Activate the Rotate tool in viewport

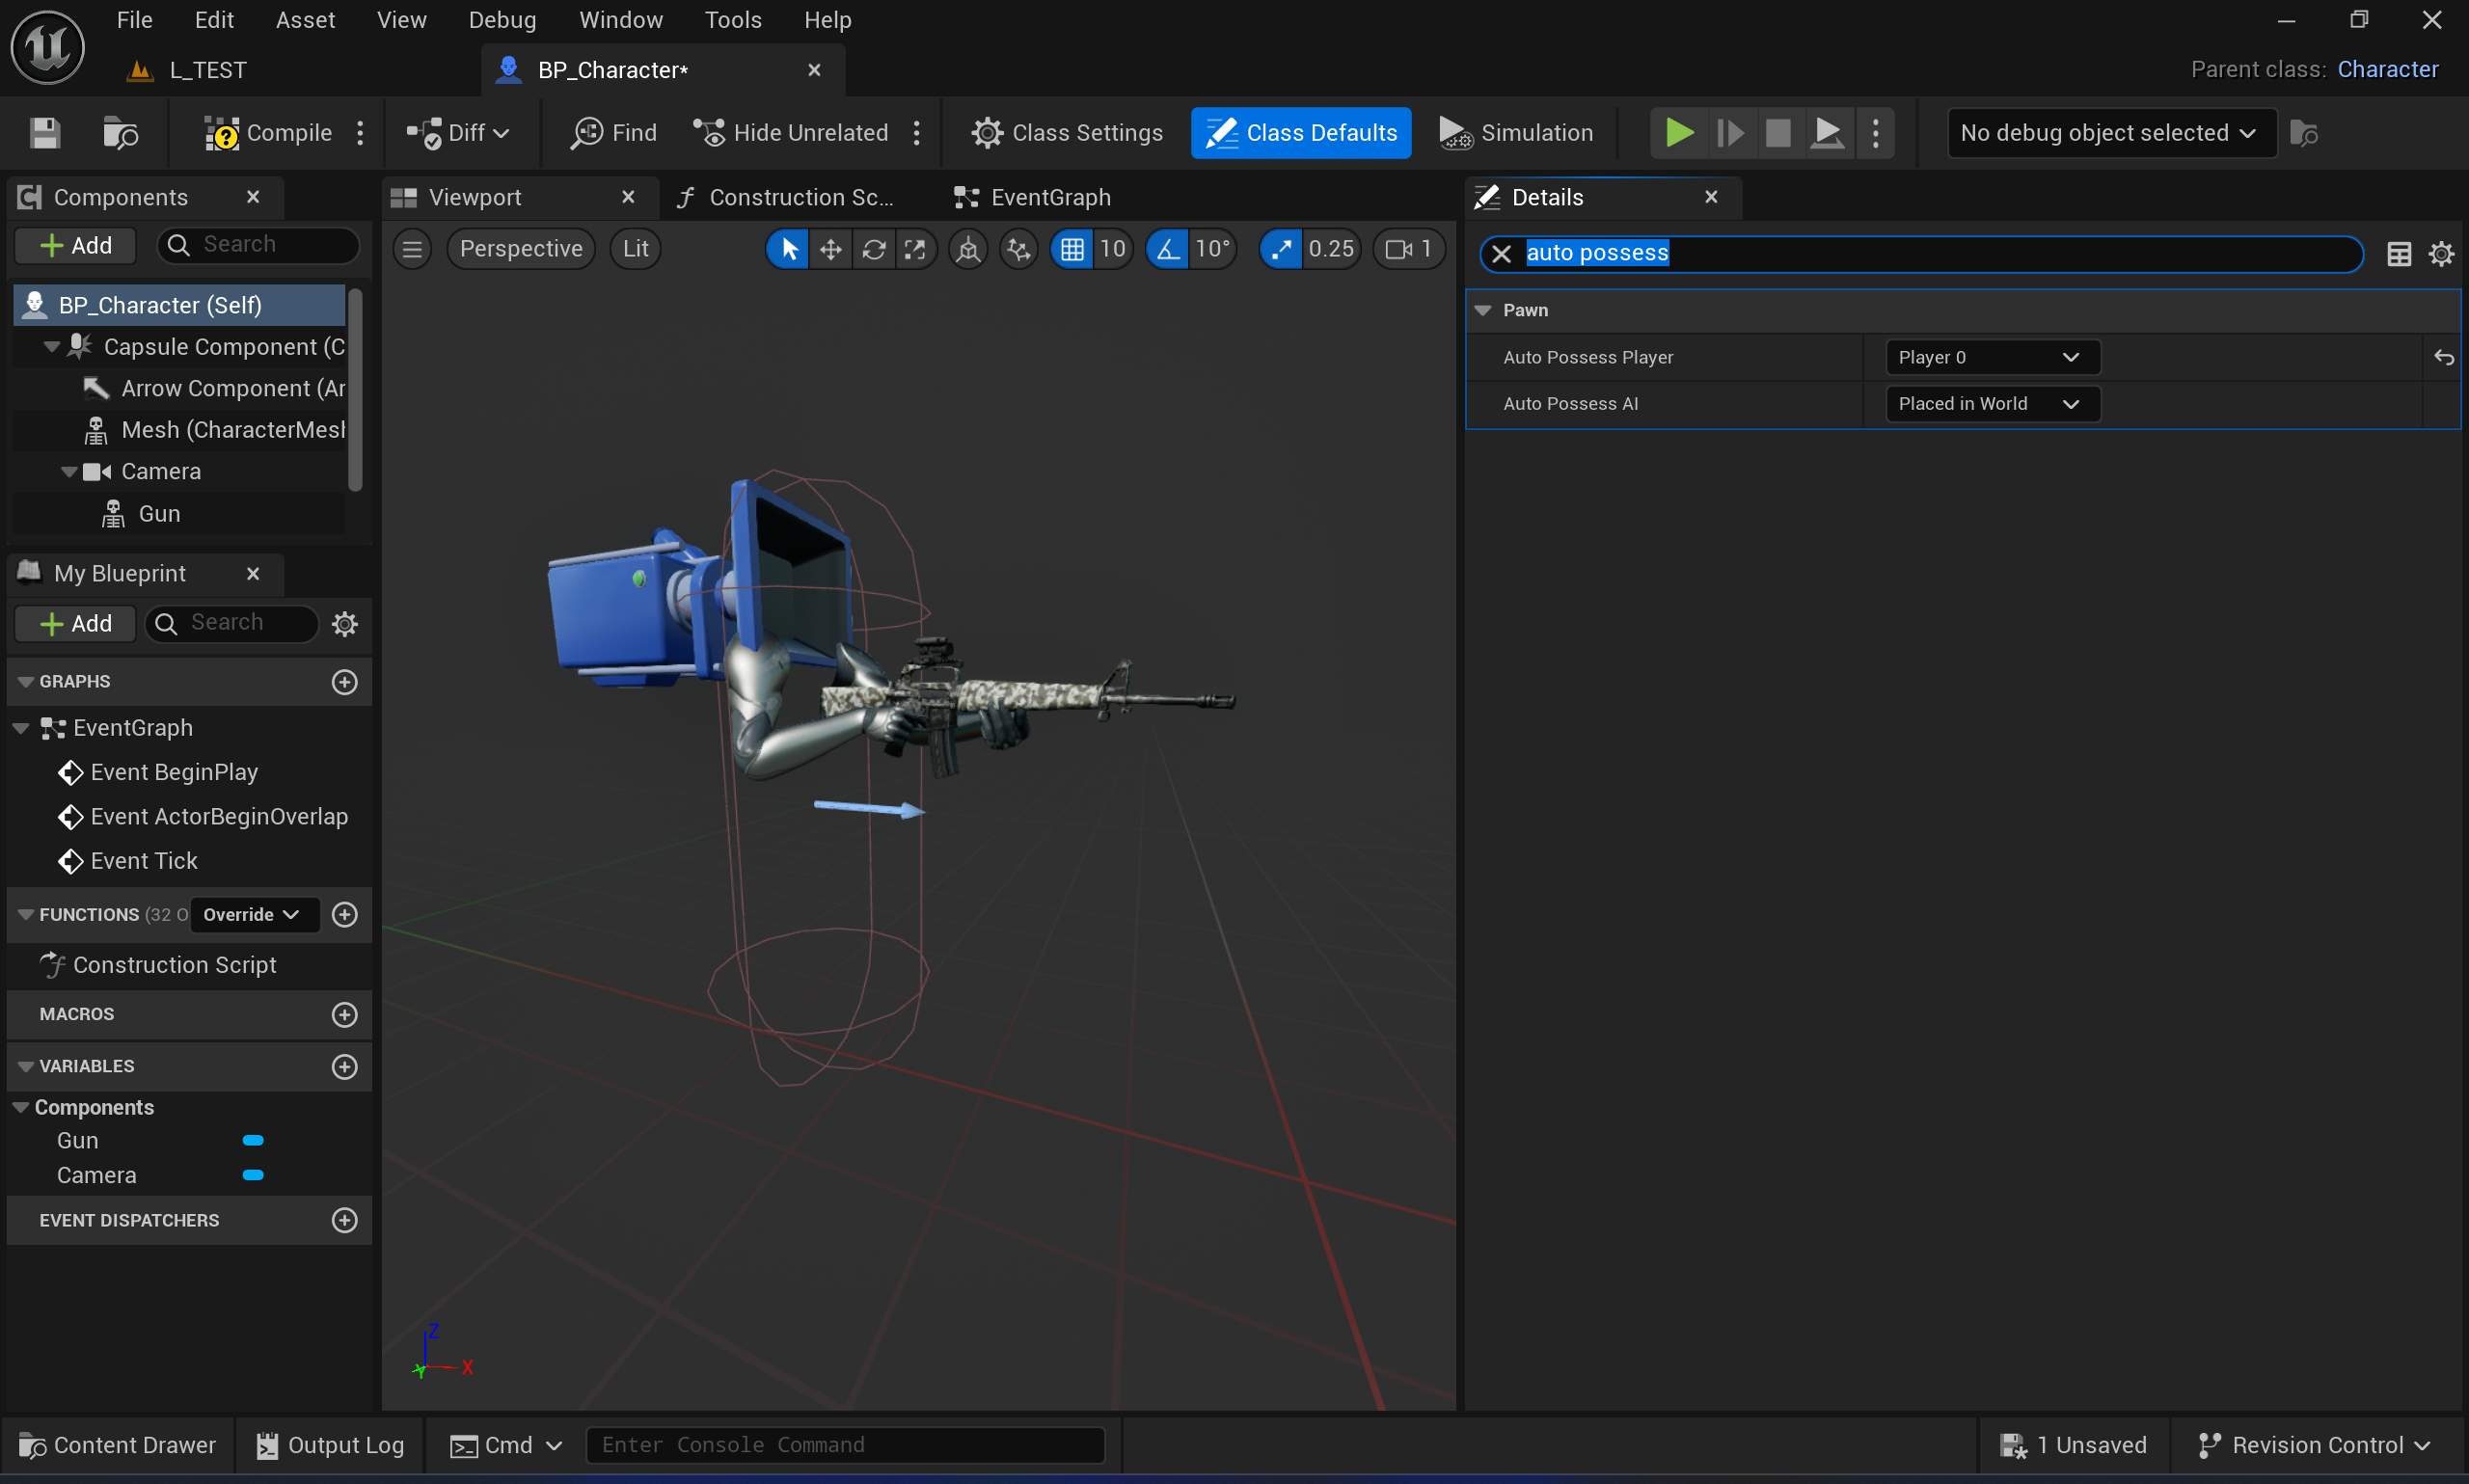873,249
